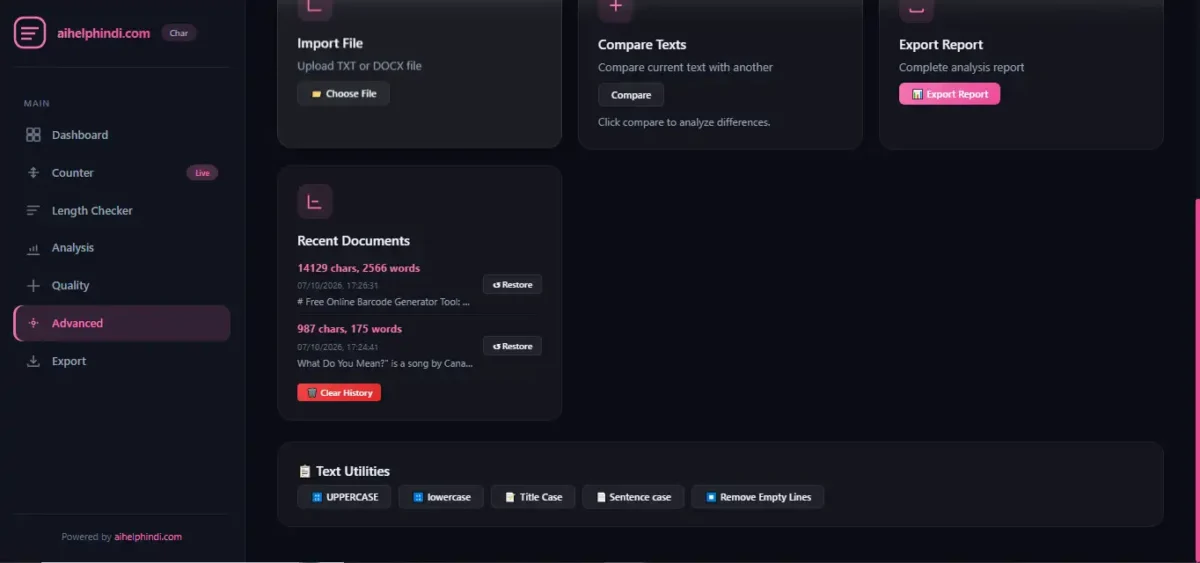Click the Dashboard grid icon
Screen dimensions: 1200x563
click(x=33, y=135)
